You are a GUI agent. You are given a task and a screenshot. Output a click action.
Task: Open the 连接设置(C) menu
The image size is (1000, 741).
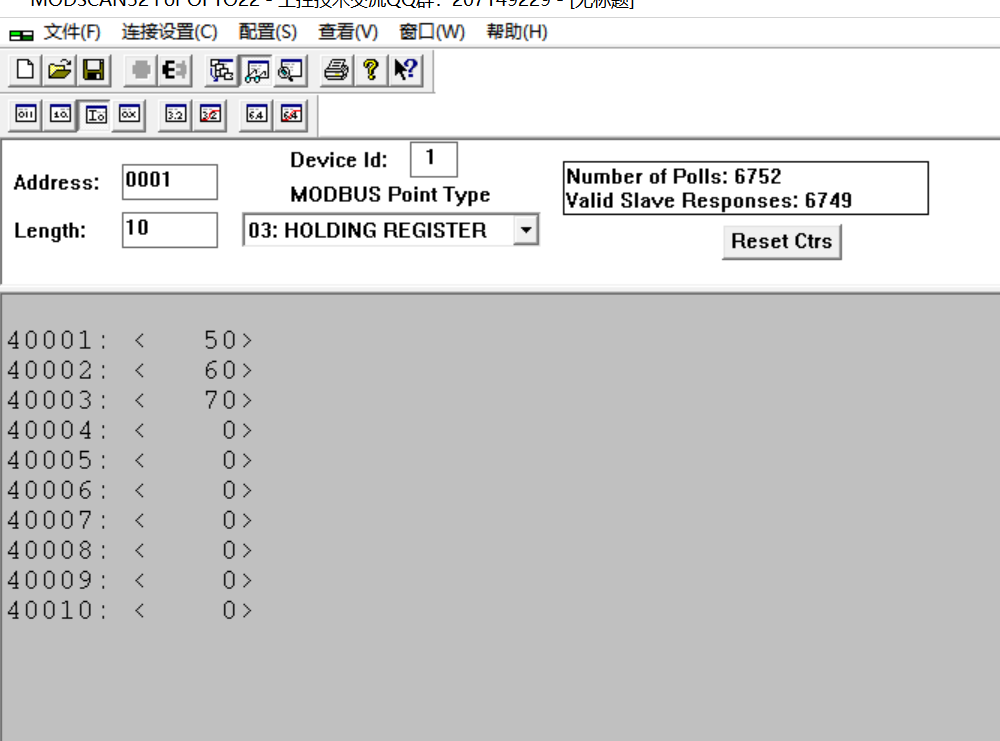coord(169,32)
